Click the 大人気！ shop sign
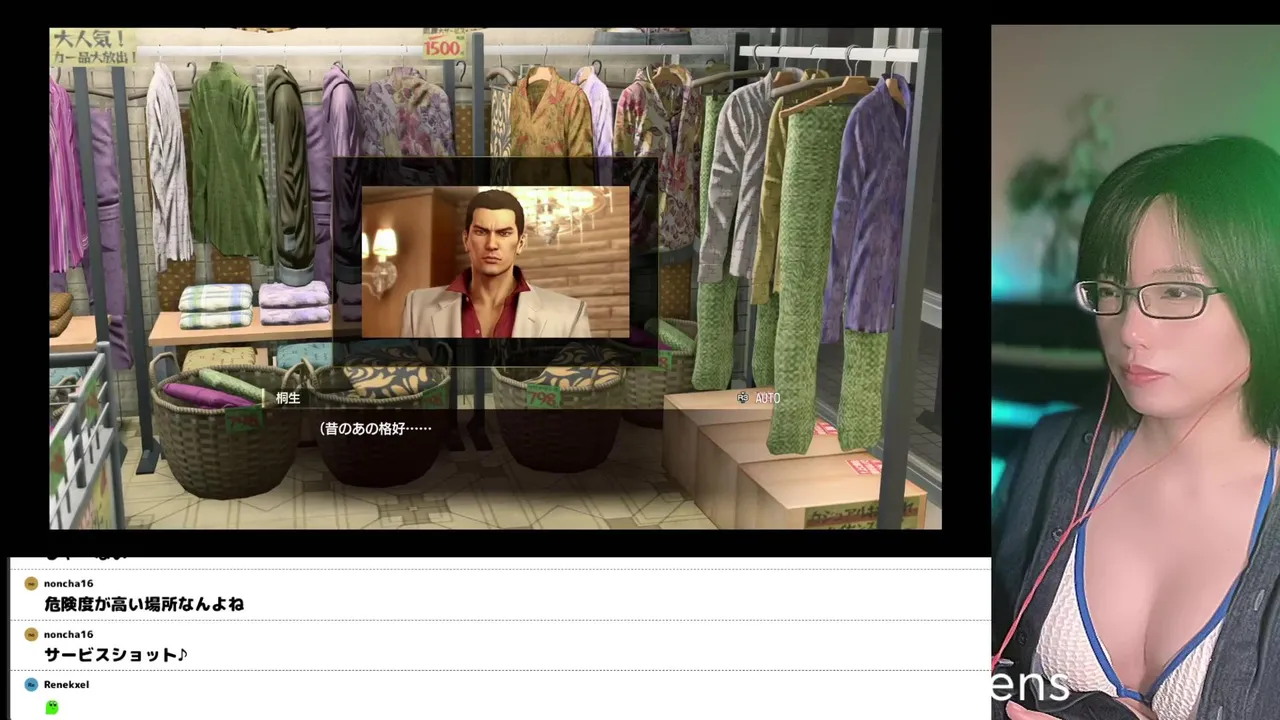Image resolution: width=1280 pixels, height=720 pixels. (x=92, y=47)
